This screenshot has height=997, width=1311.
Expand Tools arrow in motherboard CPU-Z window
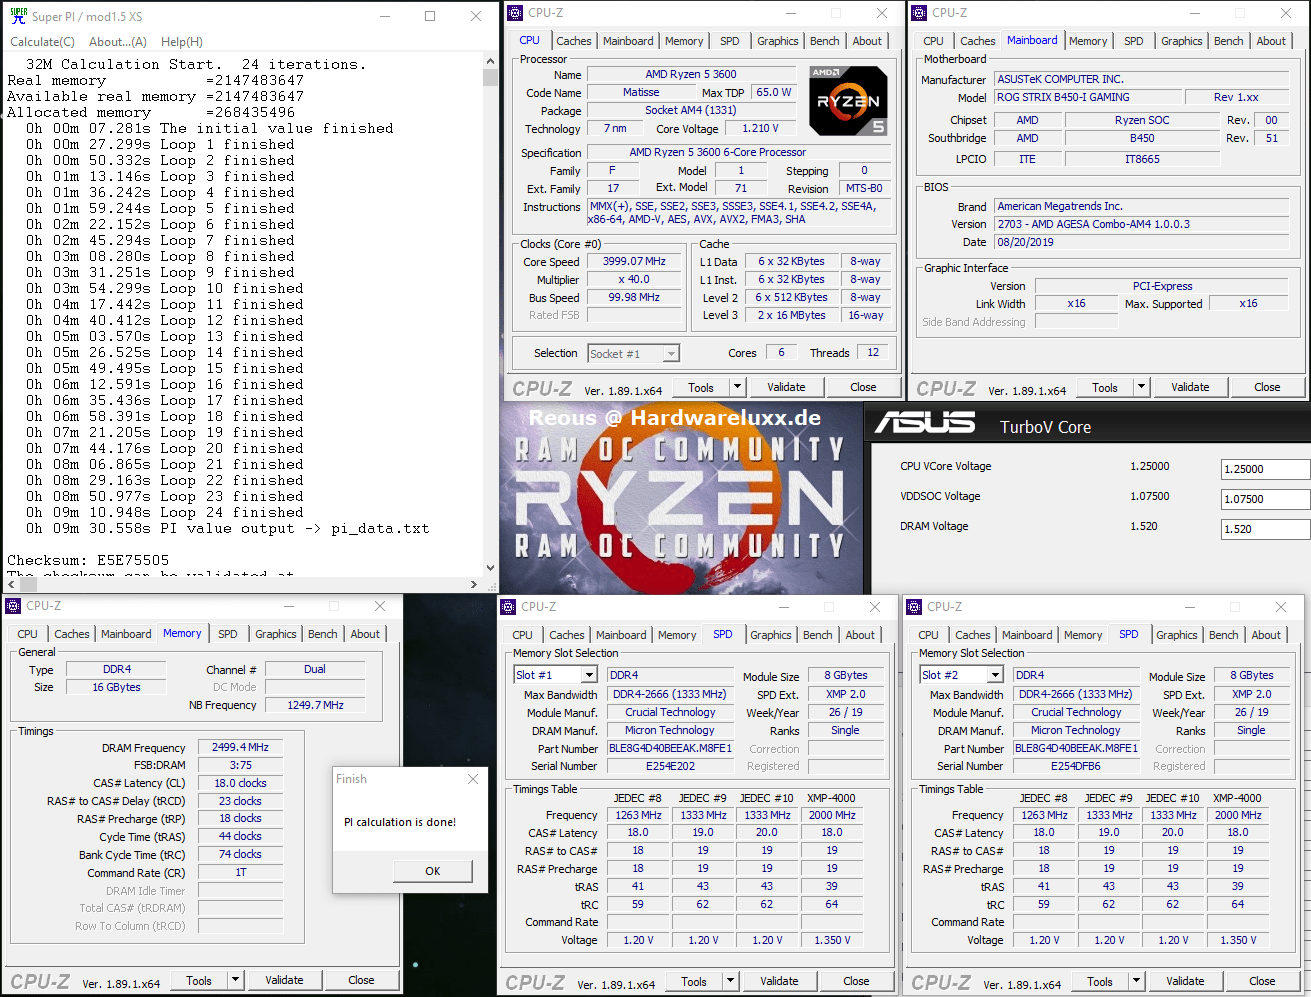[x=1141, y=387]
